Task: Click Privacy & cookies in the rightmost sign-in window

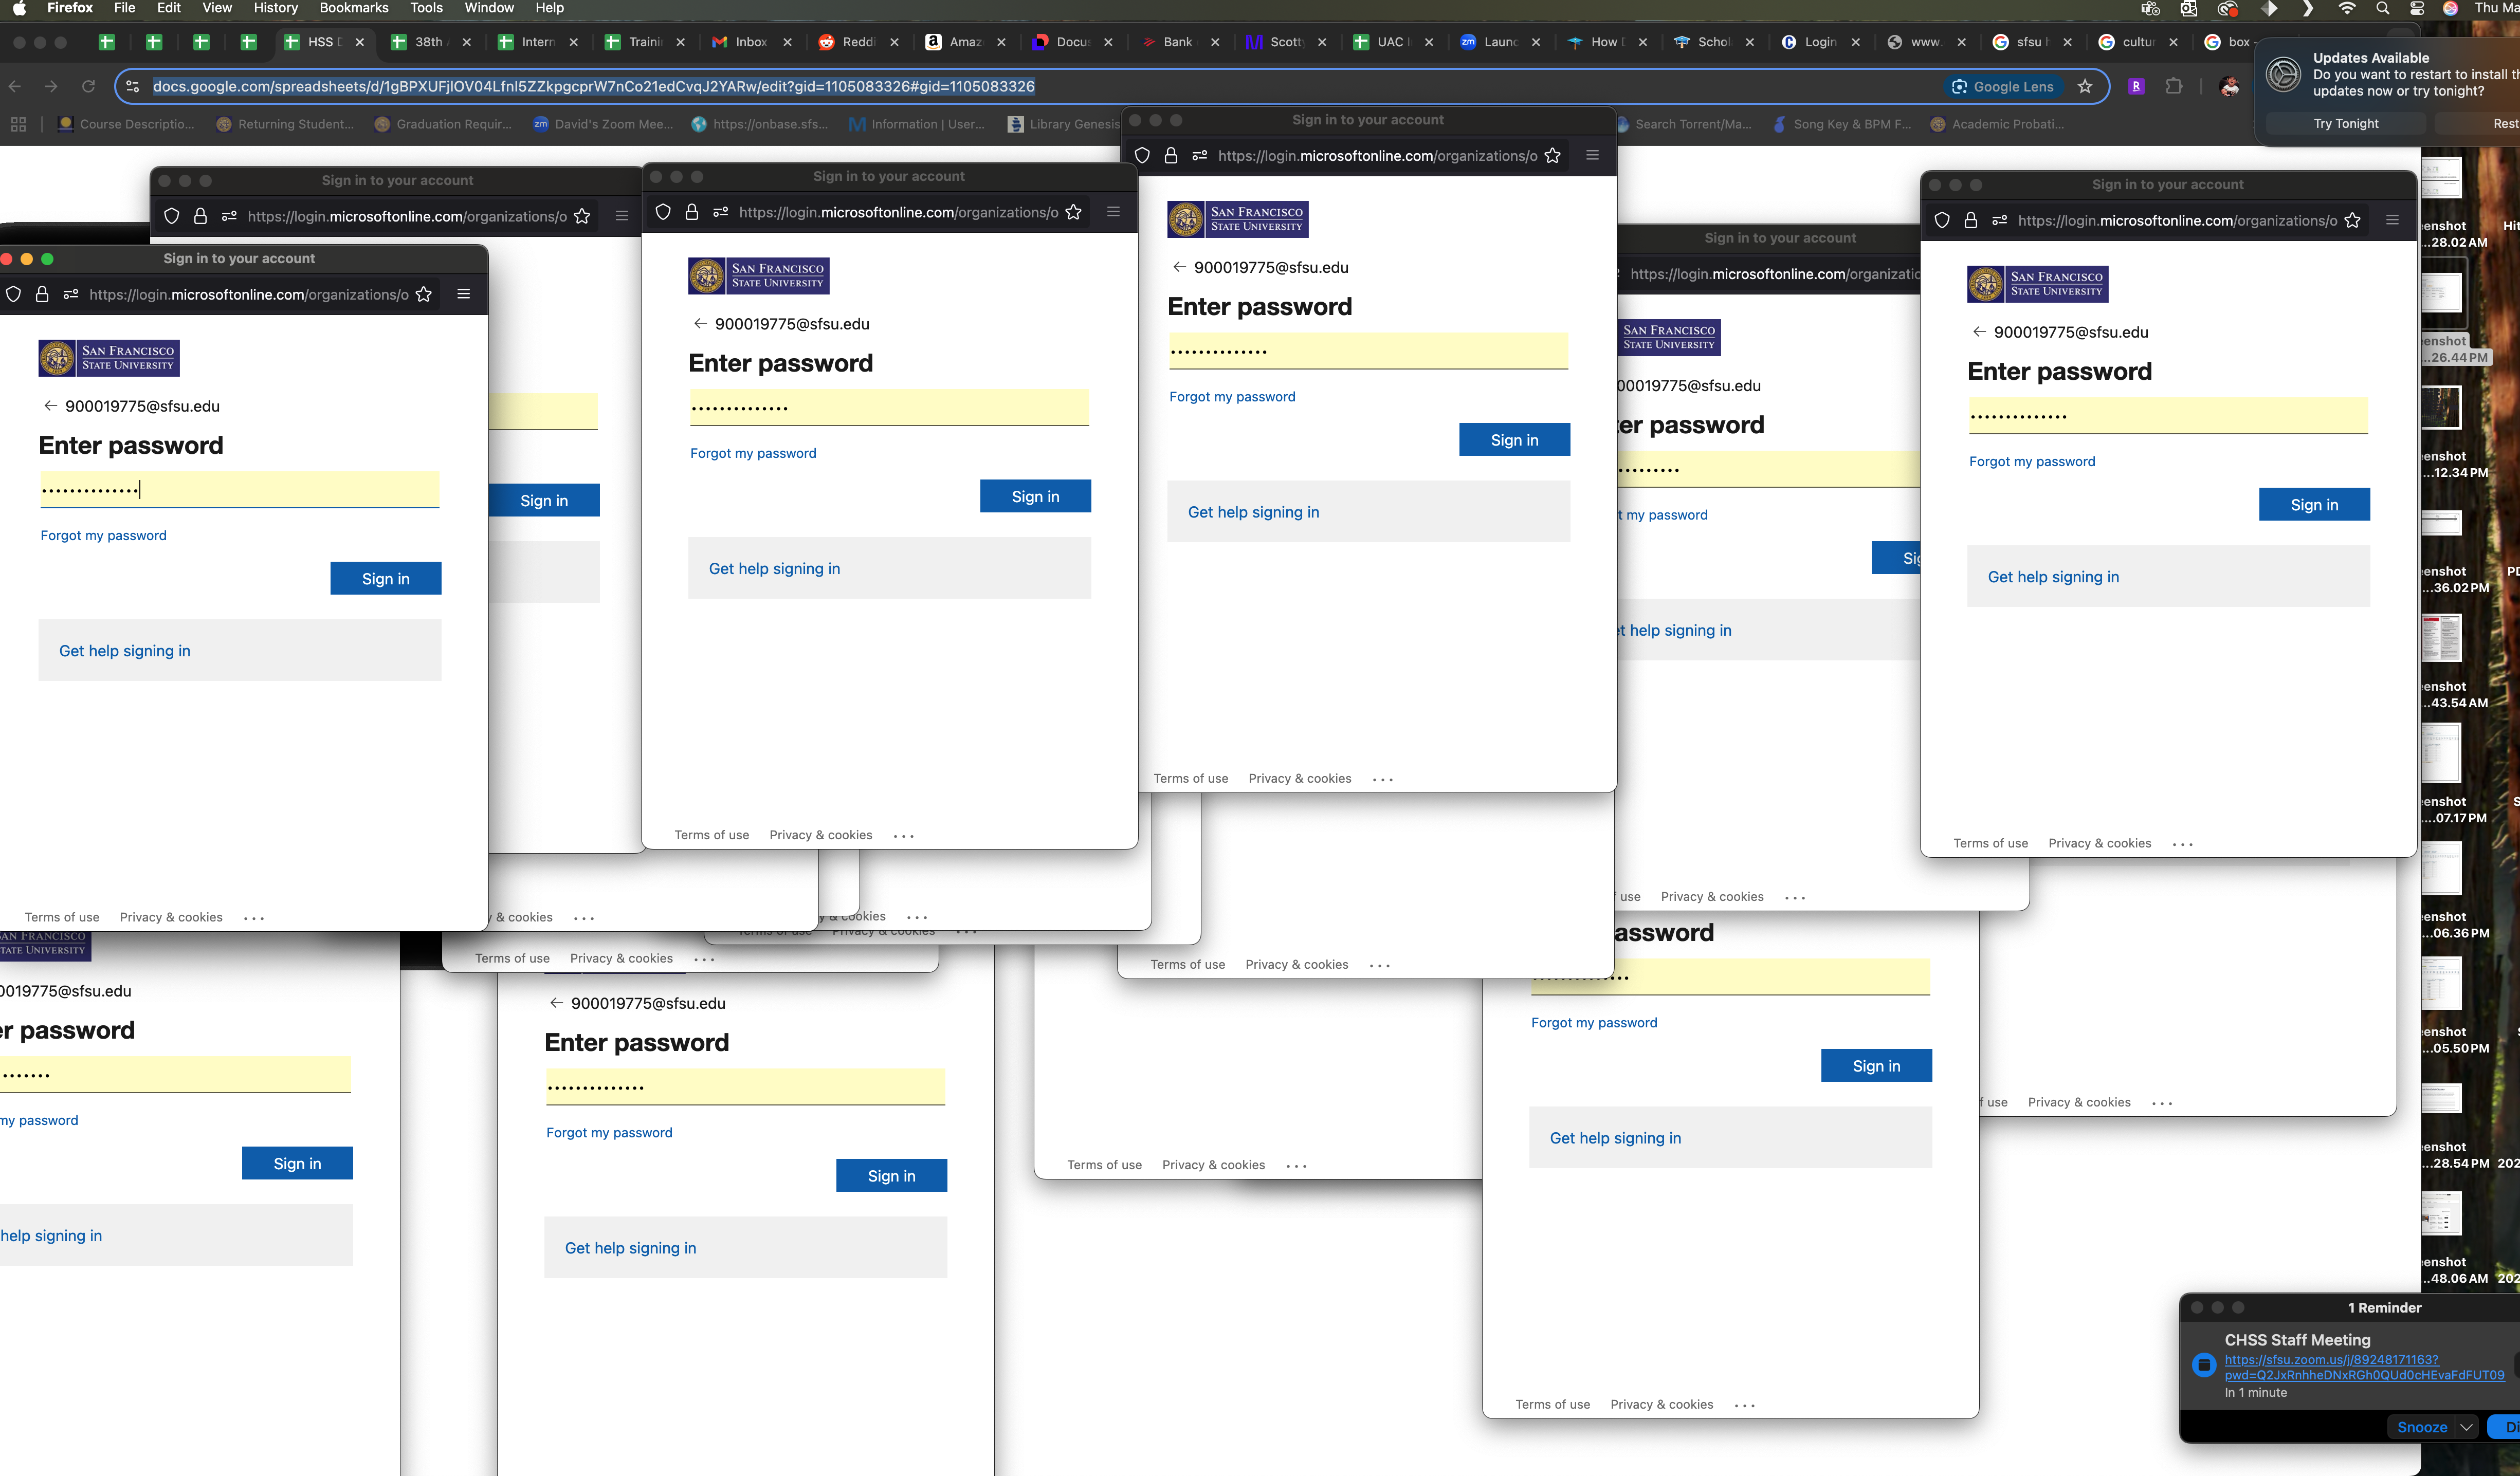Action: [x=2100, y=843]
